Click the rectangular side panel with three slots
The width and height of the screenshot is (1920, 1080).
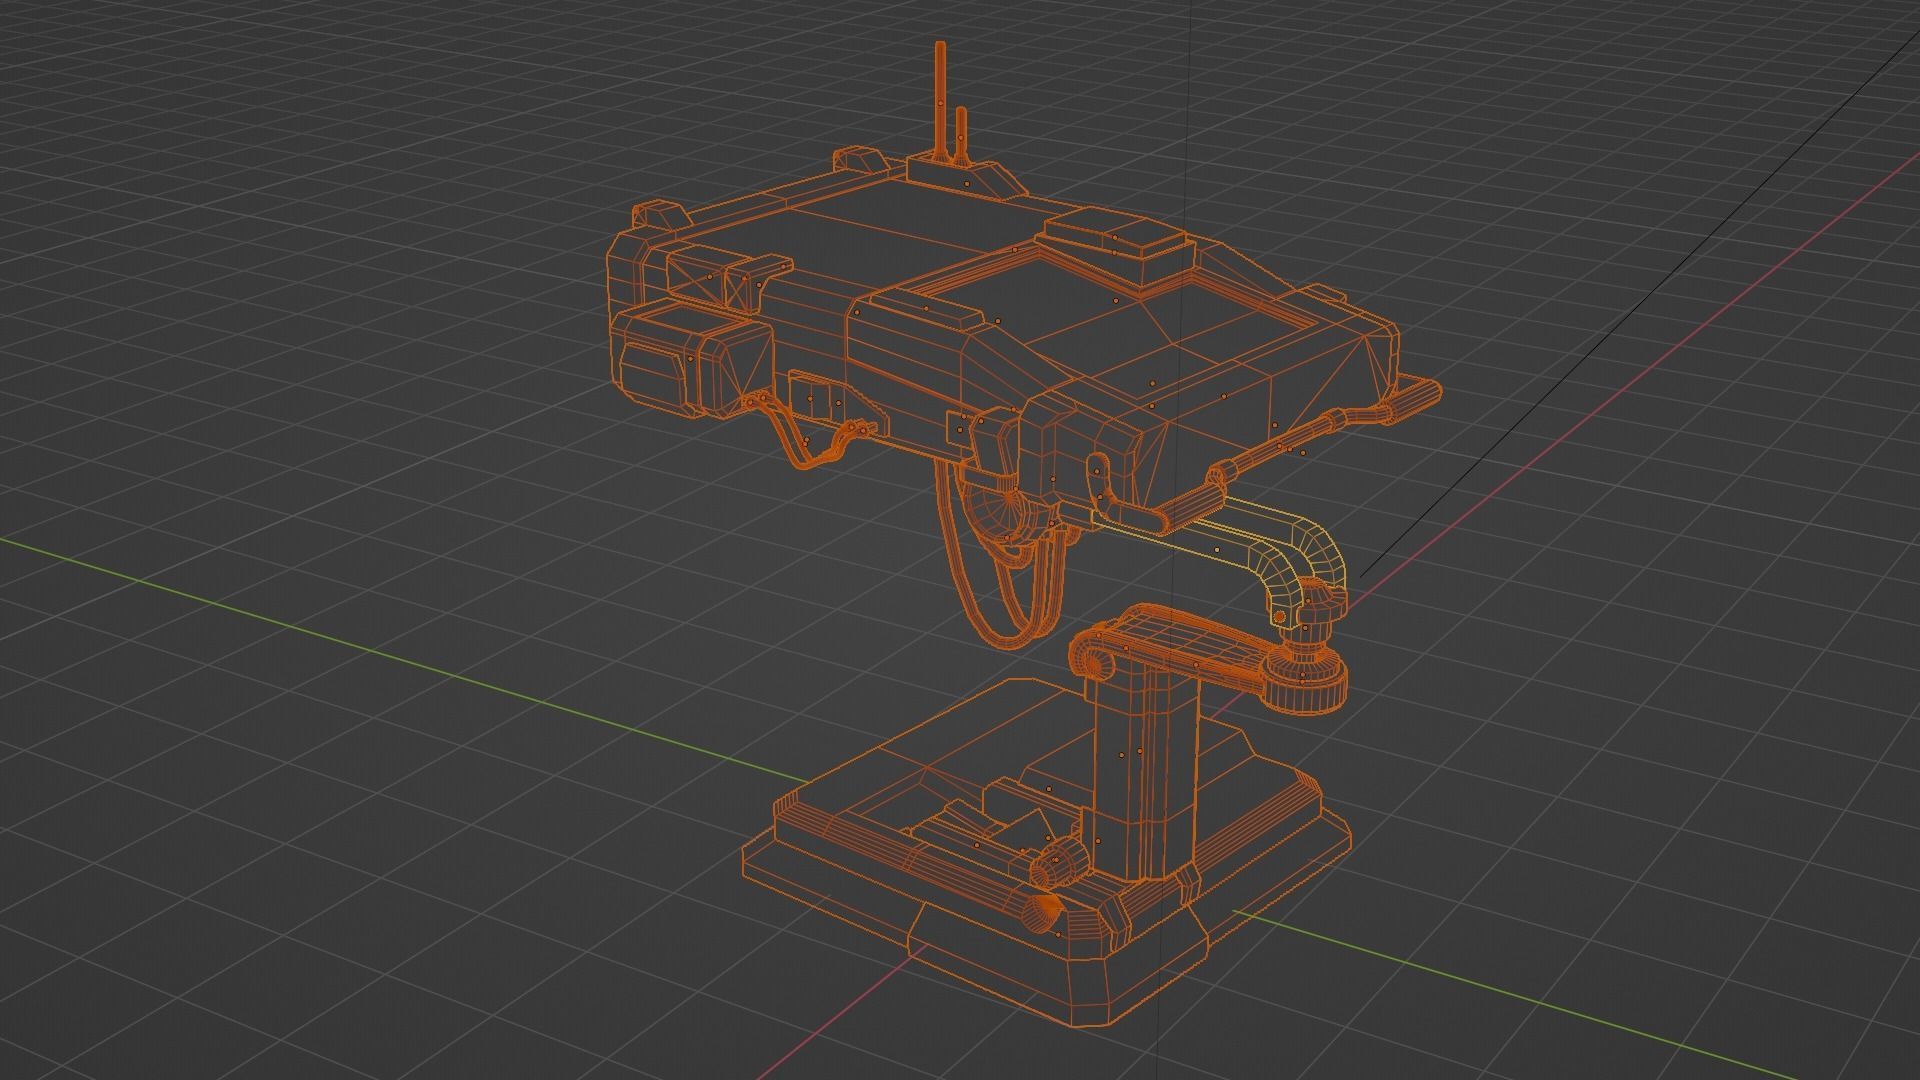(817, 400)
